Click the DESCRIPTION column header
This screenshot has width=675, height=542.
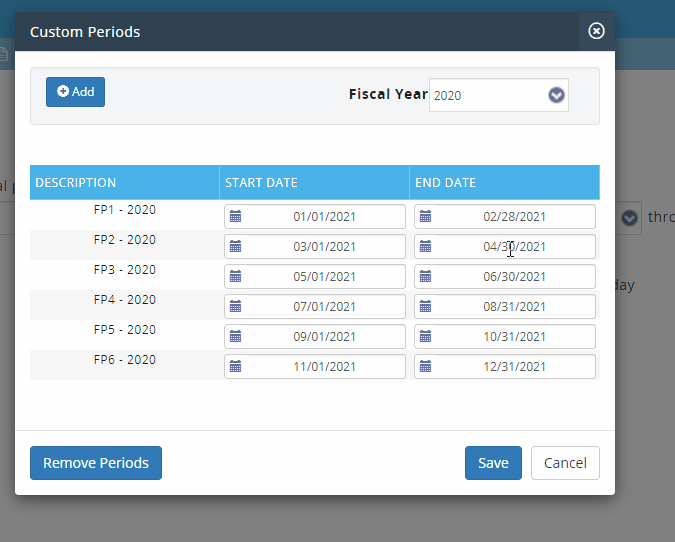point(76,183)
